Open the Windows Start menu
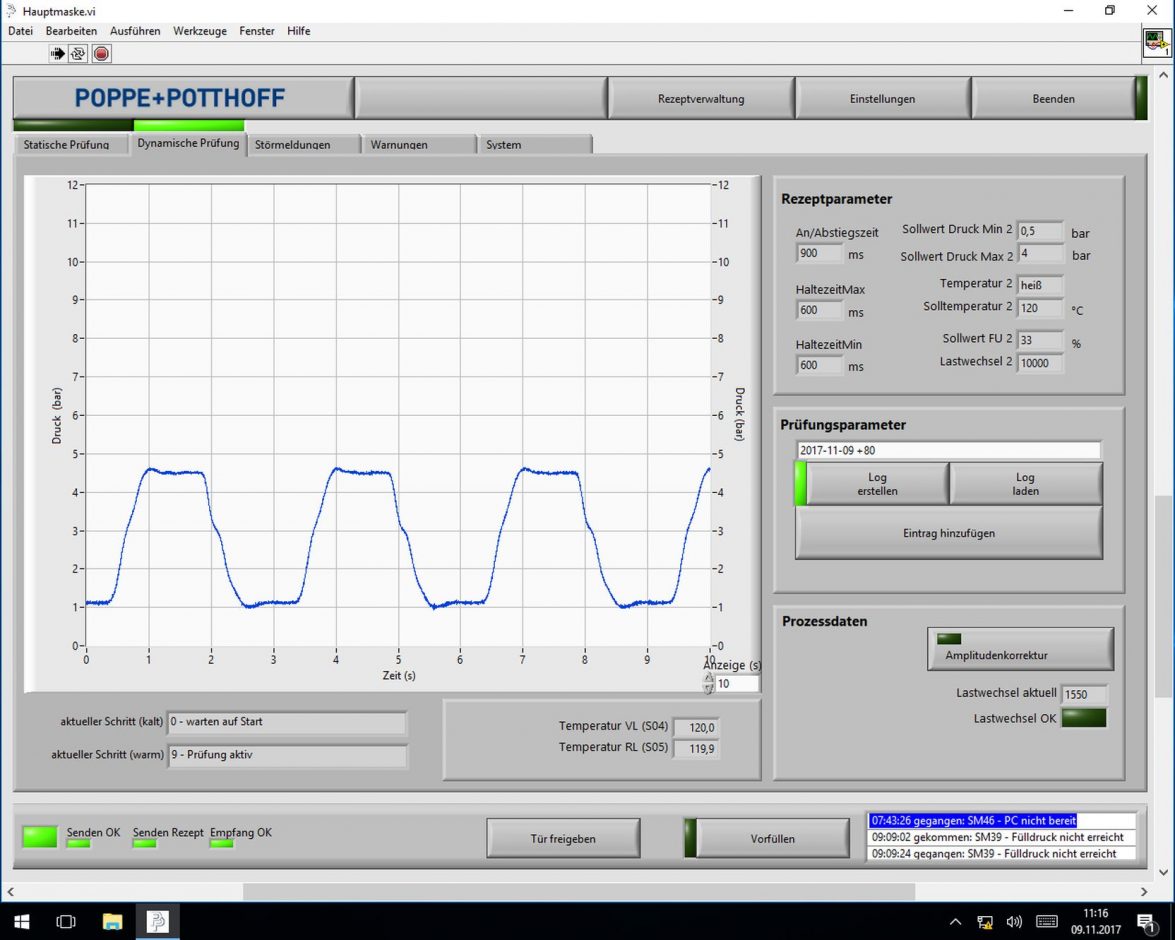Screen dimensions: 1175x940 pyautogui.click(x=21, y=921)
